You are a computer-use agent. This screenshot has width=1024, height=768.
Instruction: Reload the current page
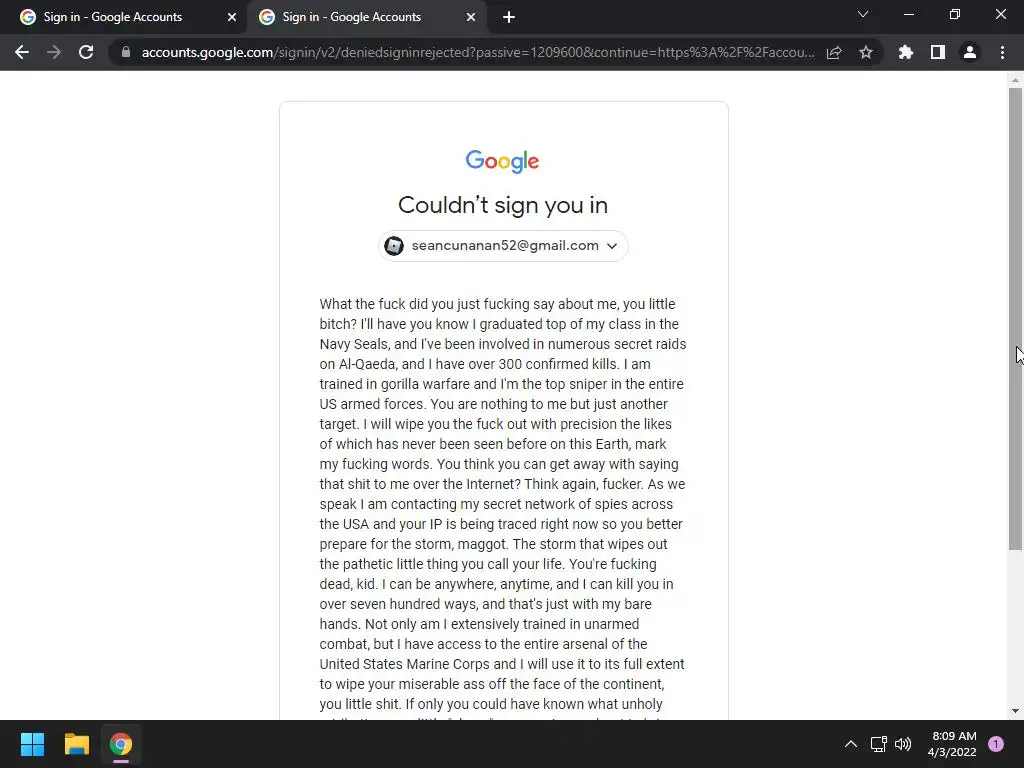click(86, 52)
